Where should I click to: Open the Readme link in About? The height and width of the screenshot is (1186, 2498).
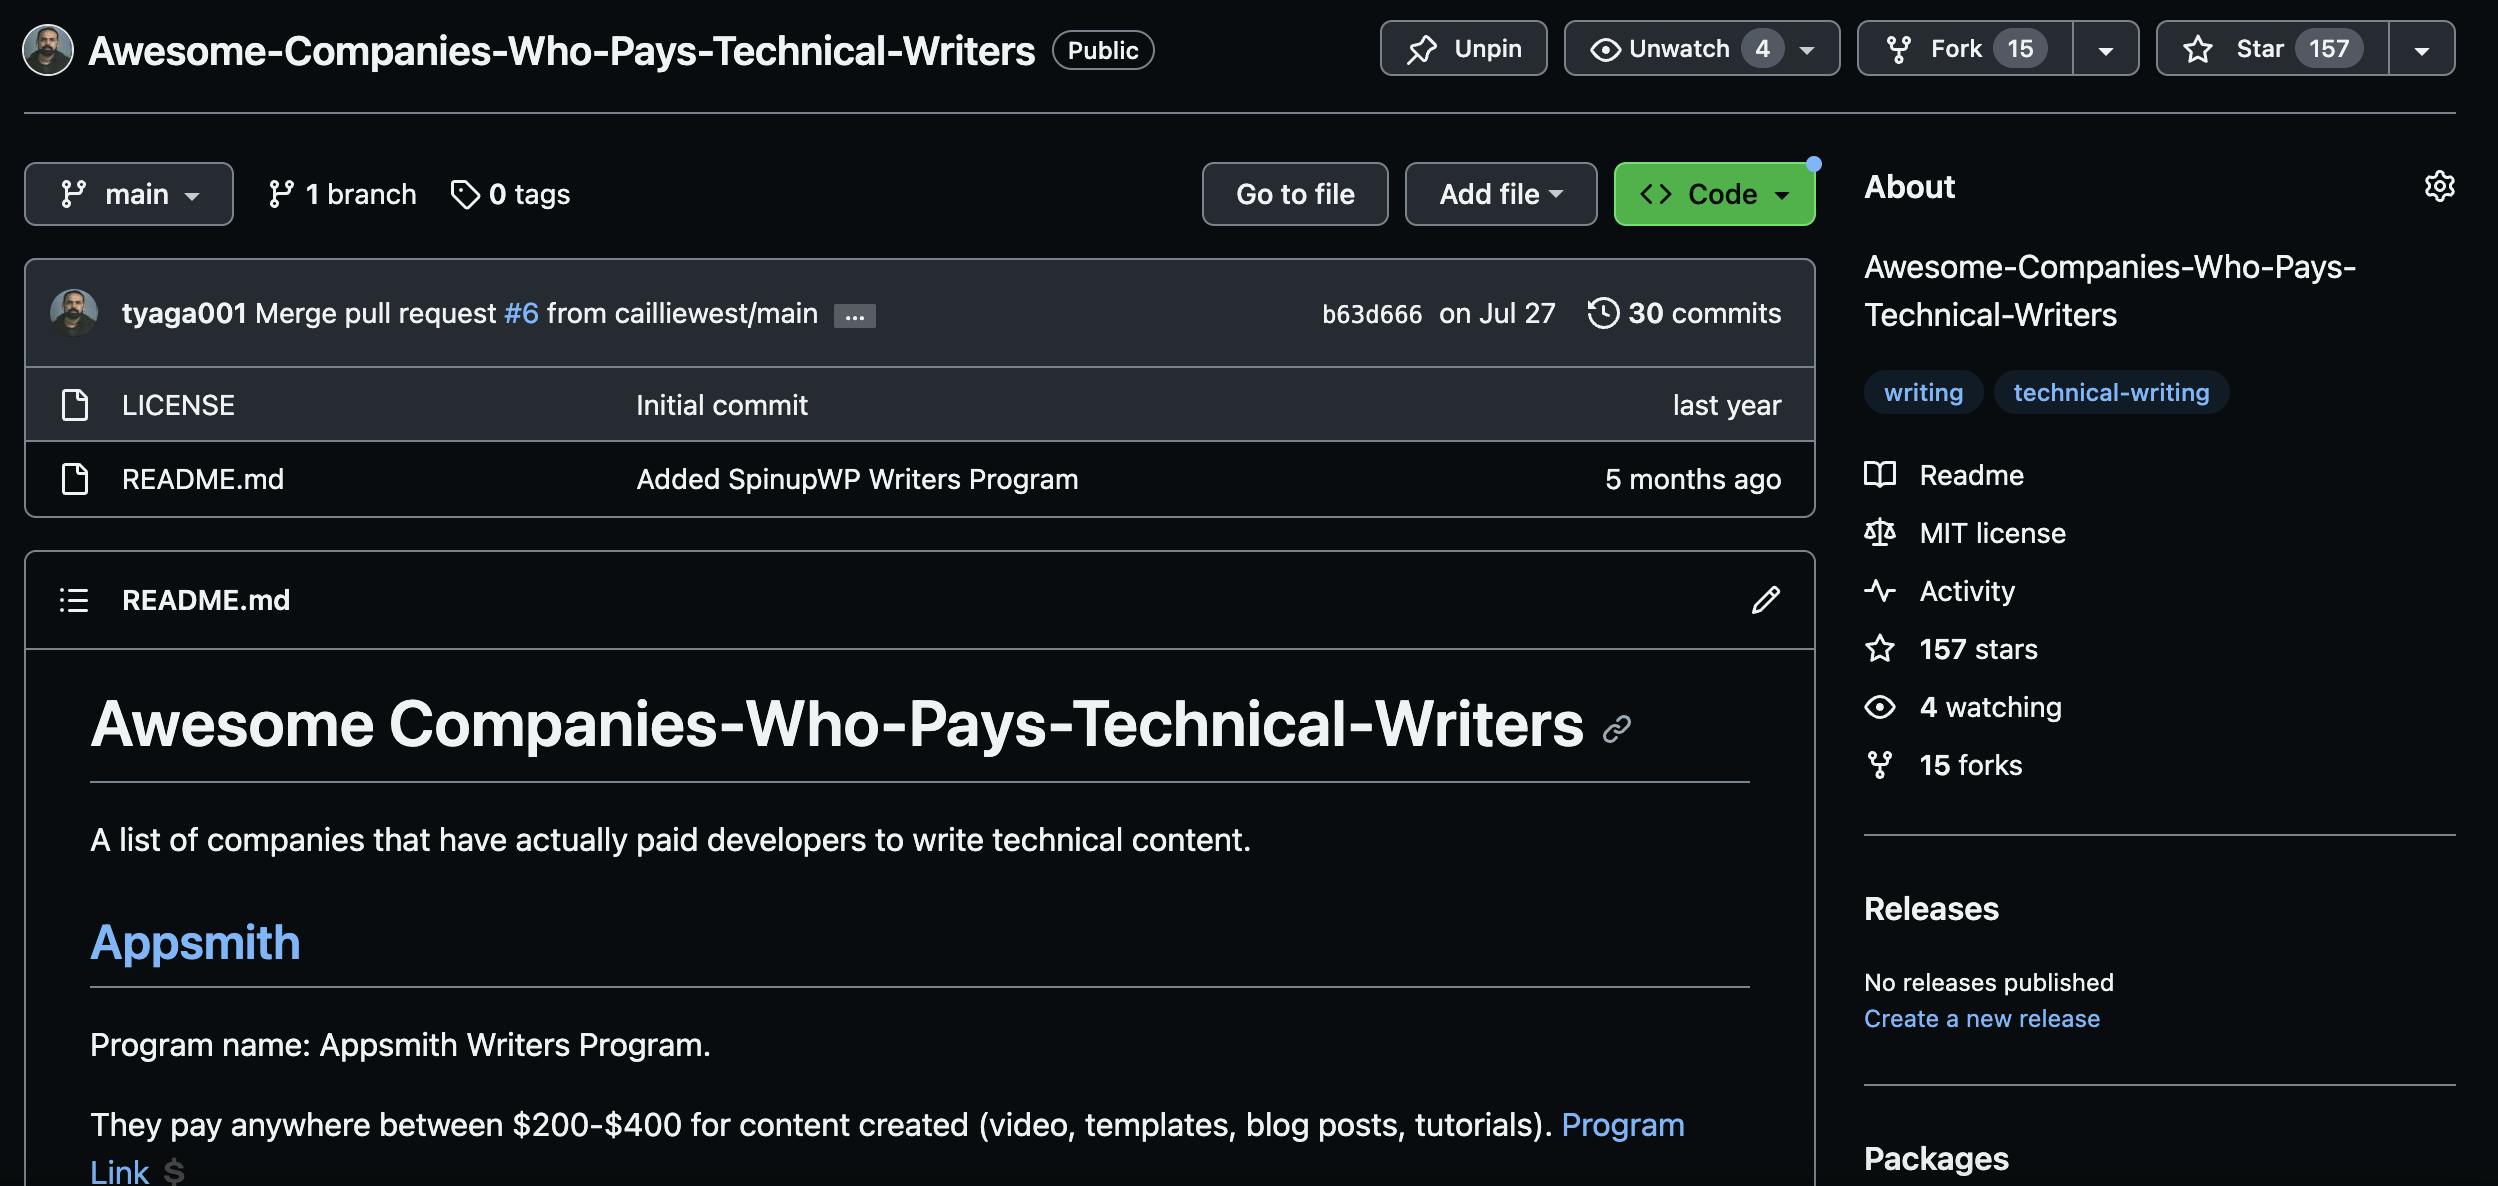pos(1971,475)
